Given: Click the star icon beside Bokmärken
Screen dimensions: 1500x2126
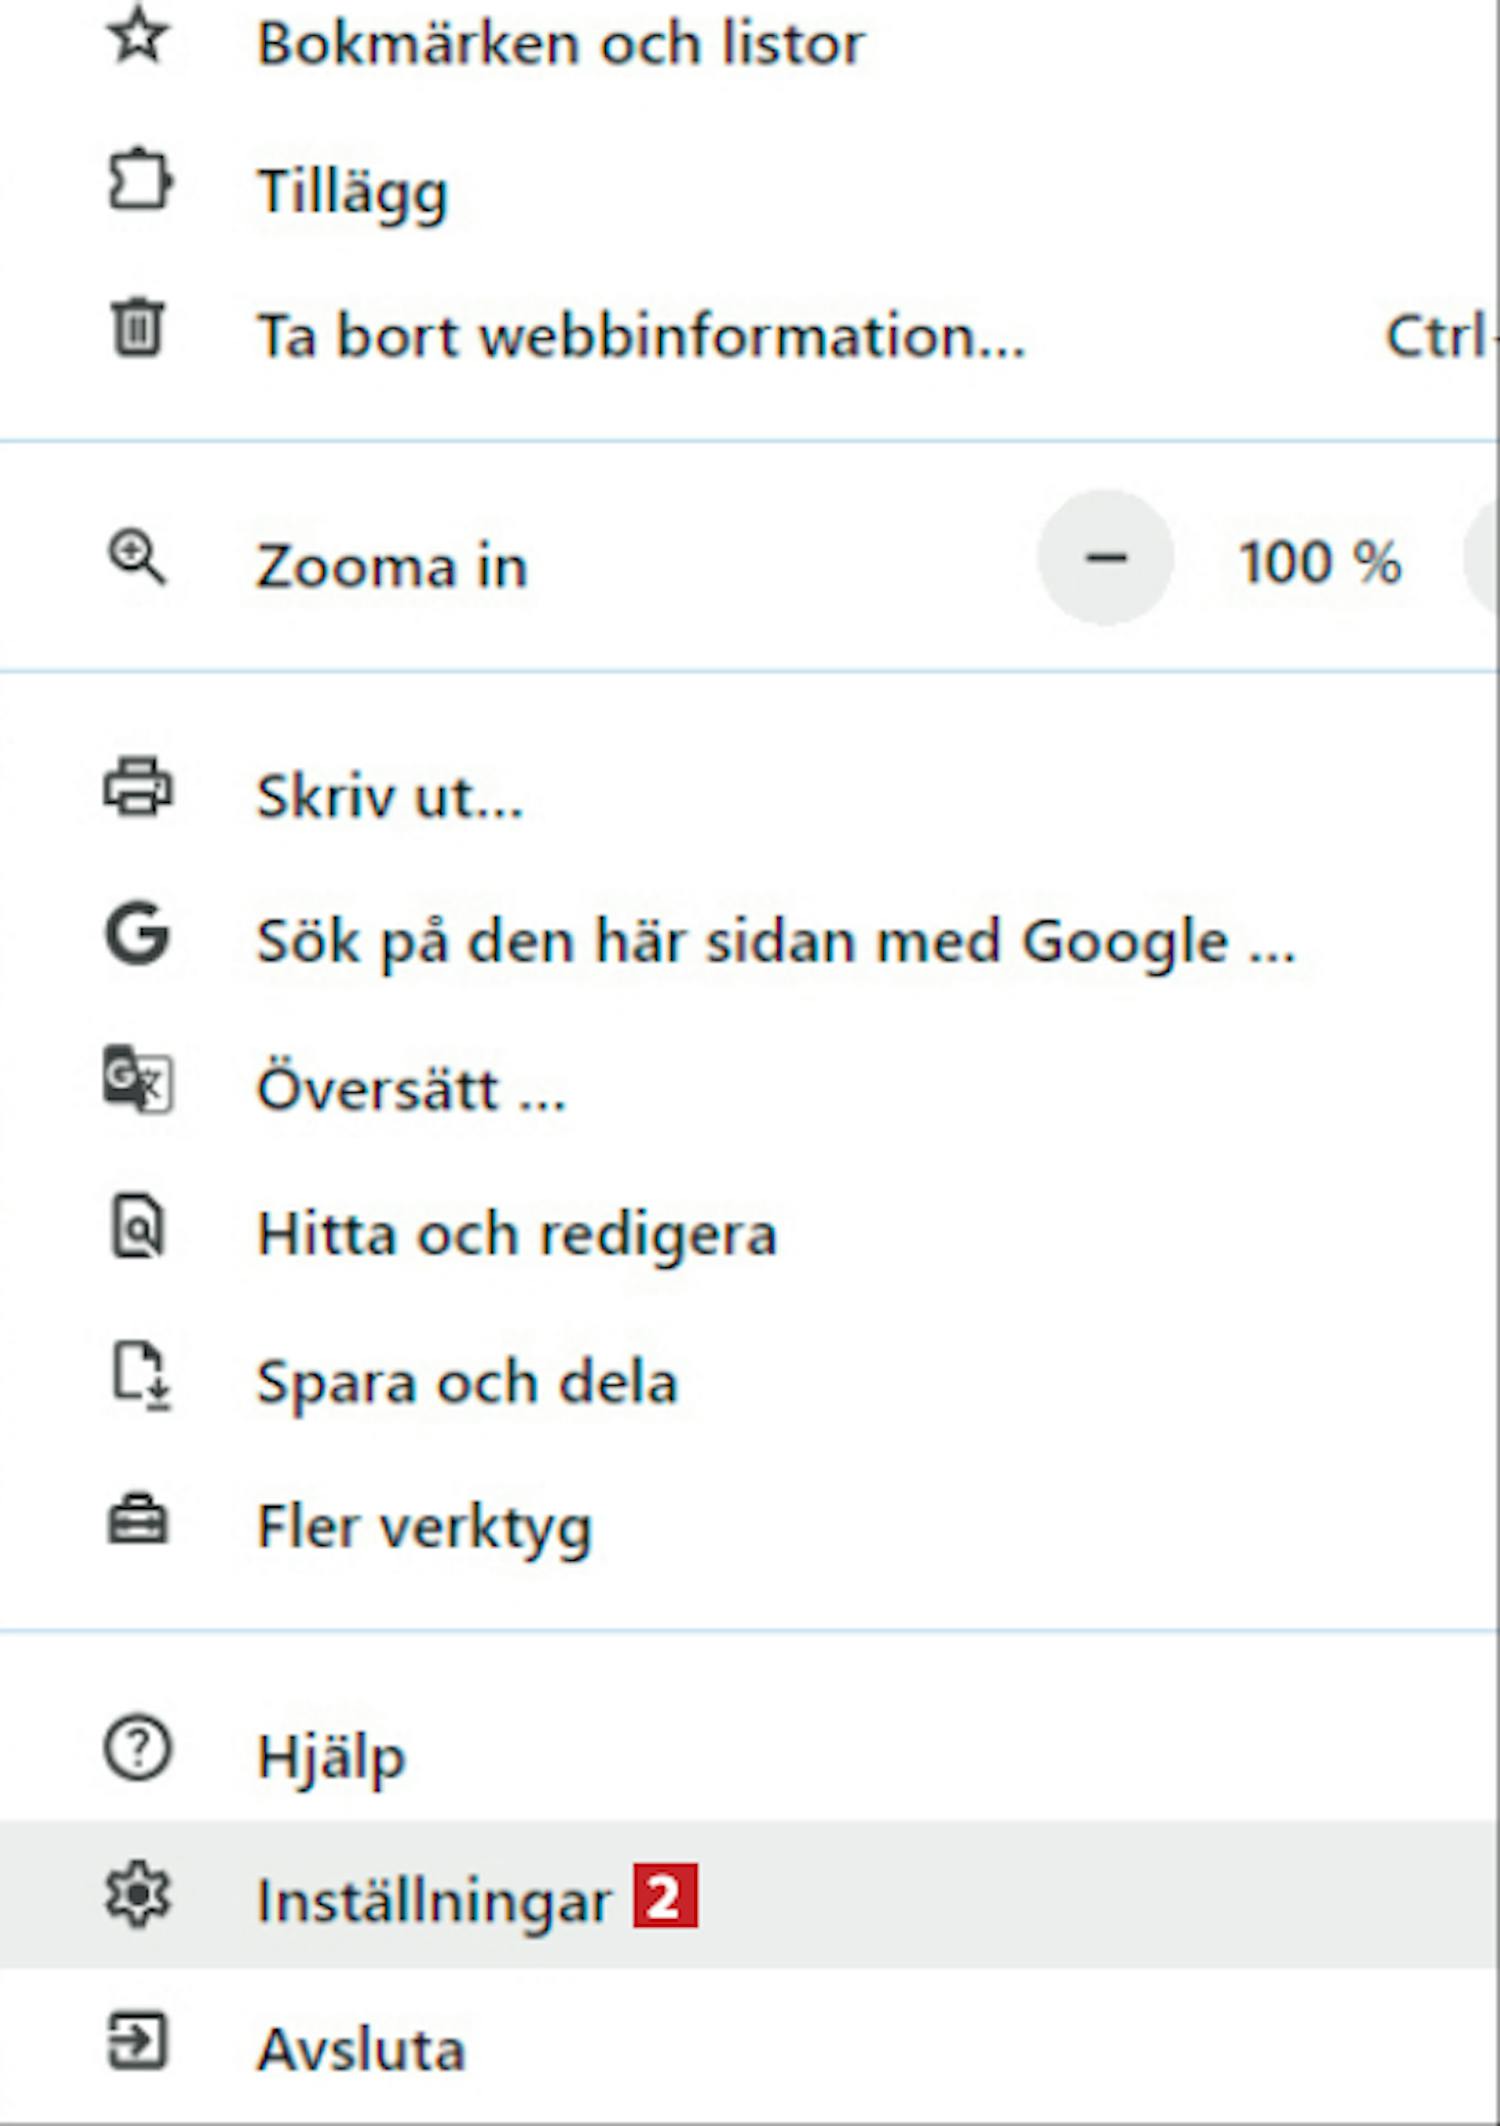Looking at the screenshot, I should [x=138, y=38].
